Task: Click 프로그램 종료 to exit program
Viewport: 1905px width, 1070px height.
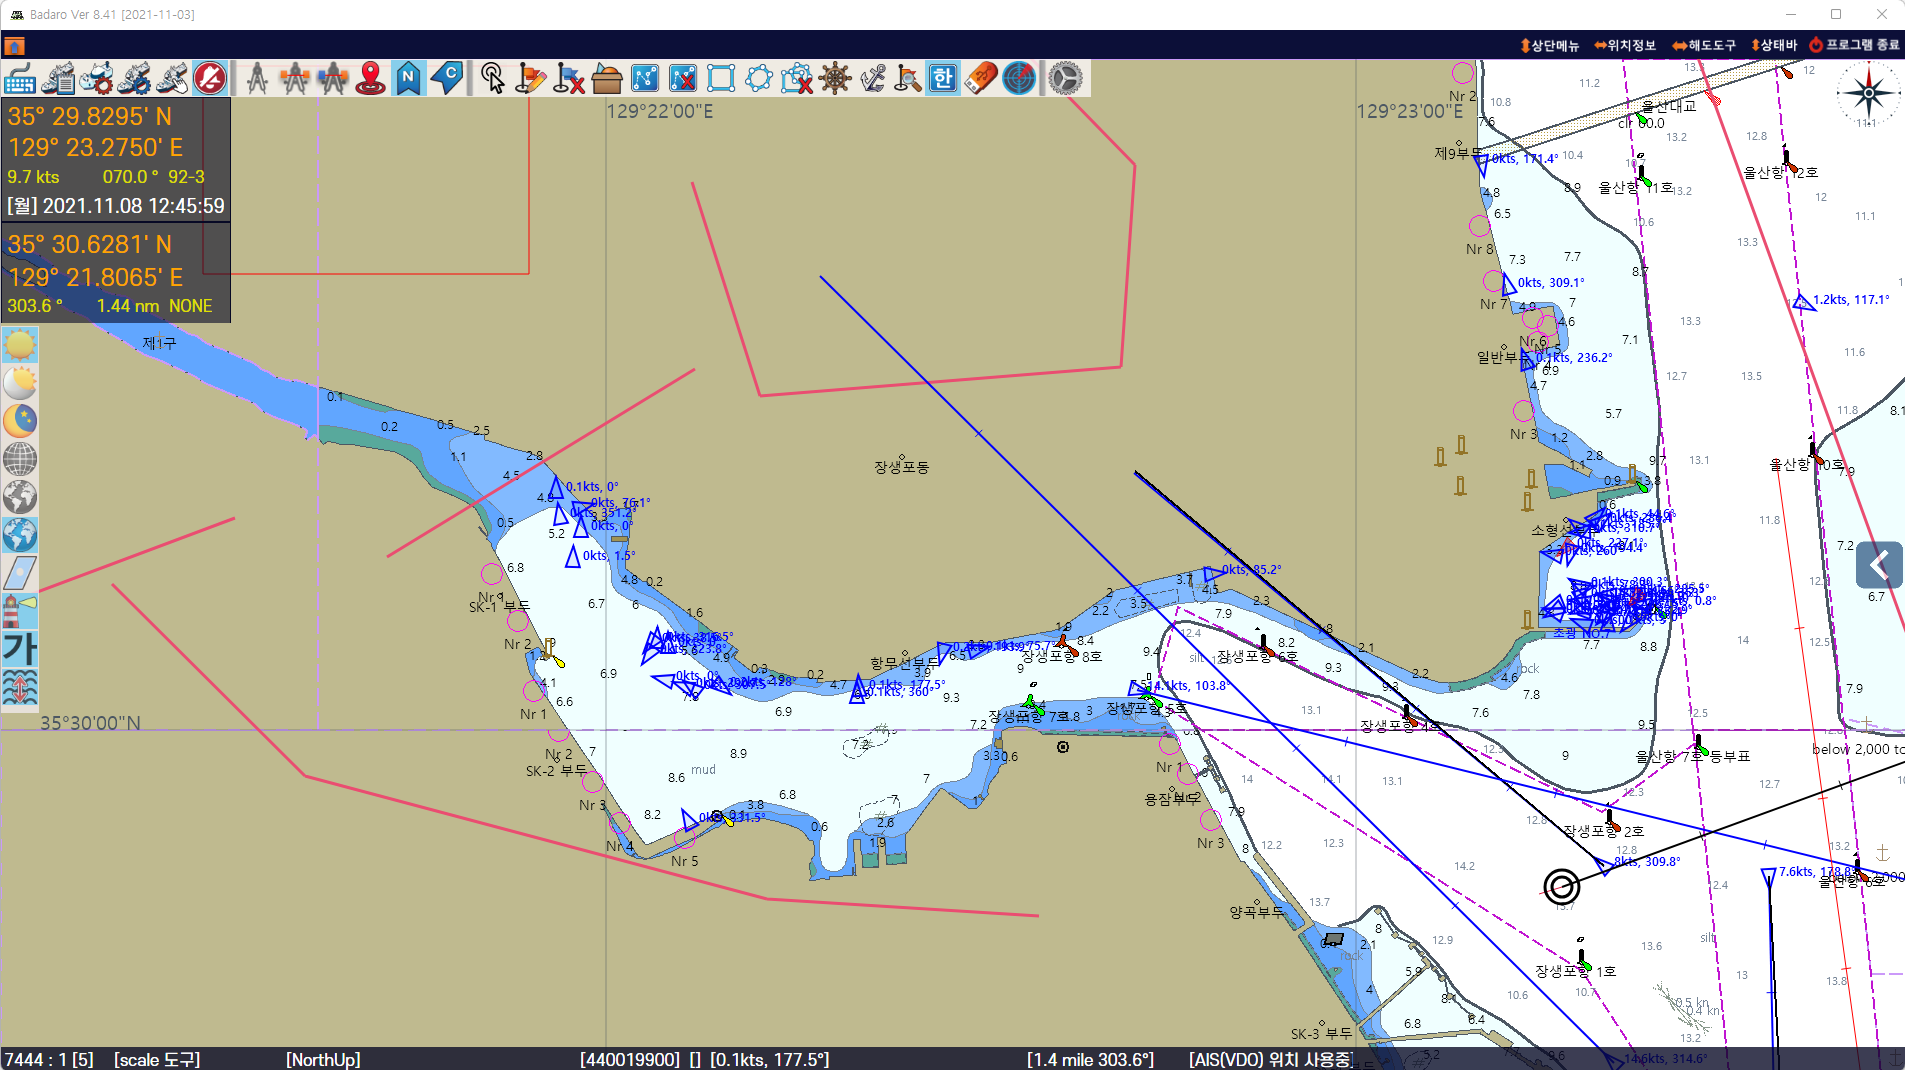Action: 1854,45
